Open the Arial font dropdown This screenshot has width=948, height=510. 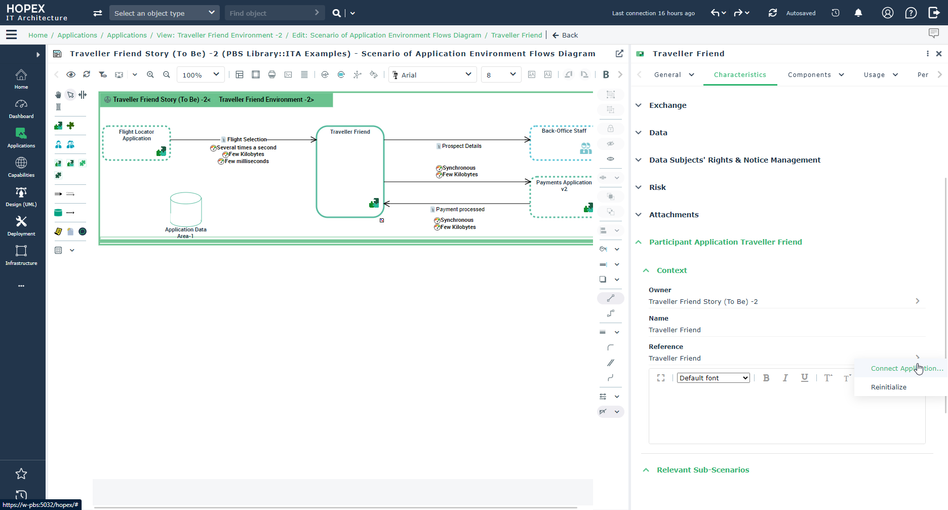point(432,75)
